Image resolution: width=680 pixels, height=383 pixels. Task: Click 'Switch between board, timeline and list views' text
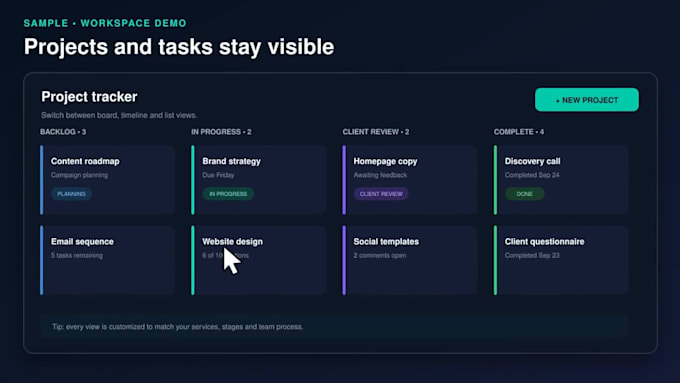119,115
